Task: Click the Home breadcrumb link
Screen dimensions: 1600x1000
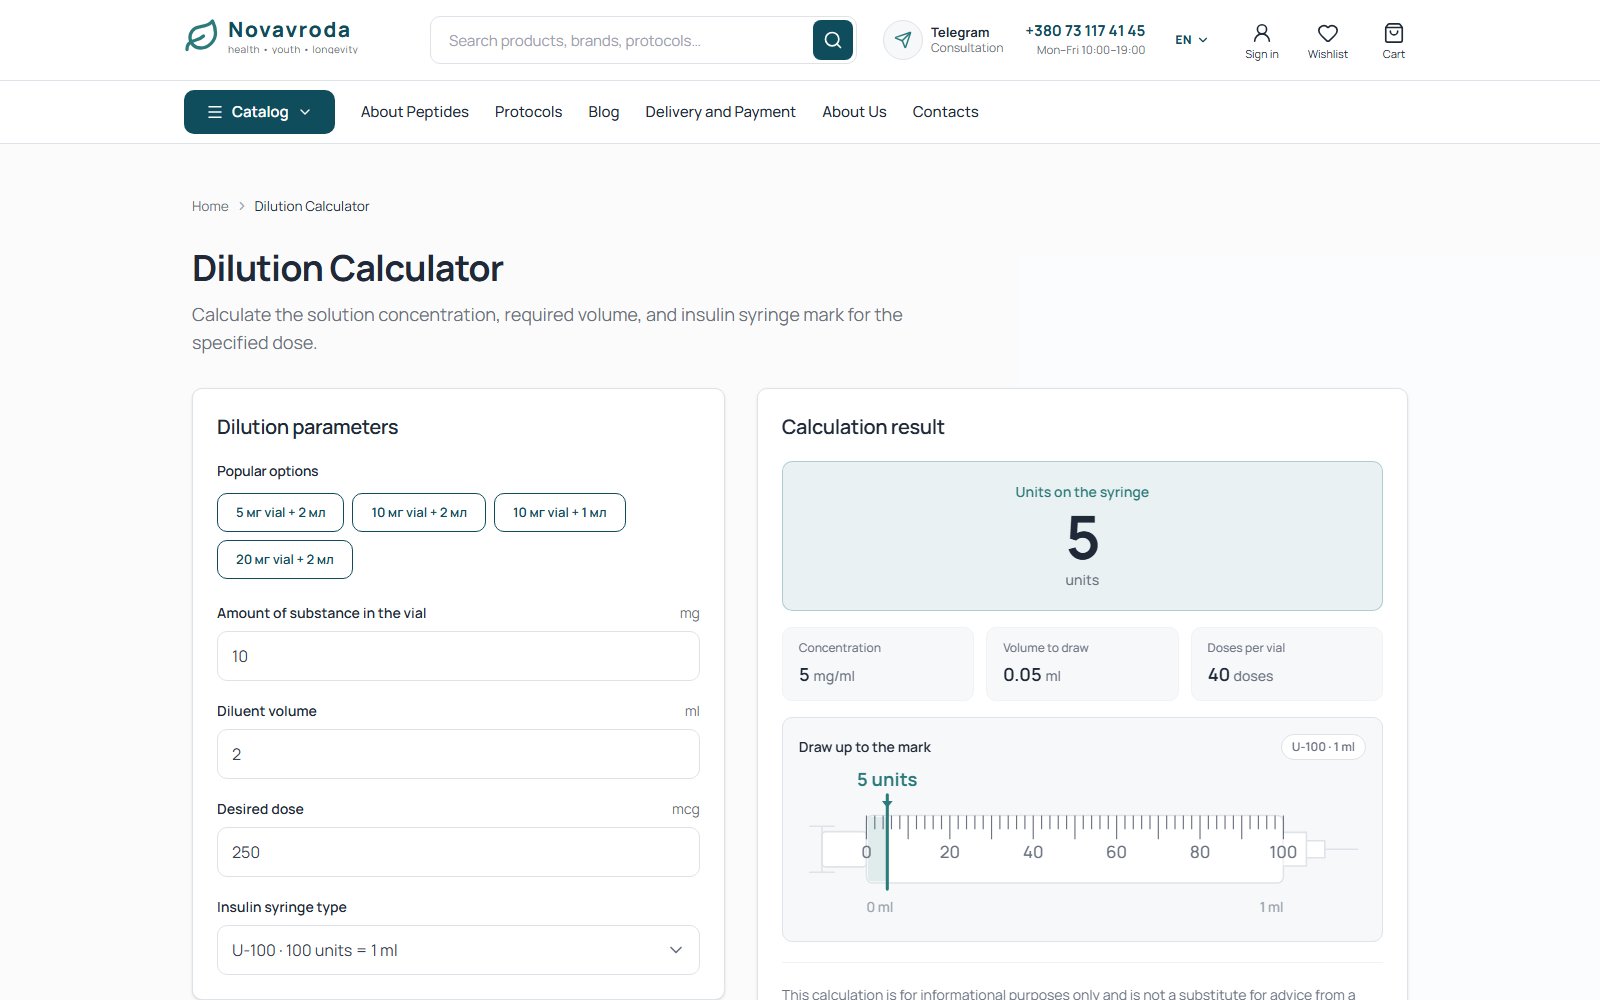Action: (x=210, y=206)
